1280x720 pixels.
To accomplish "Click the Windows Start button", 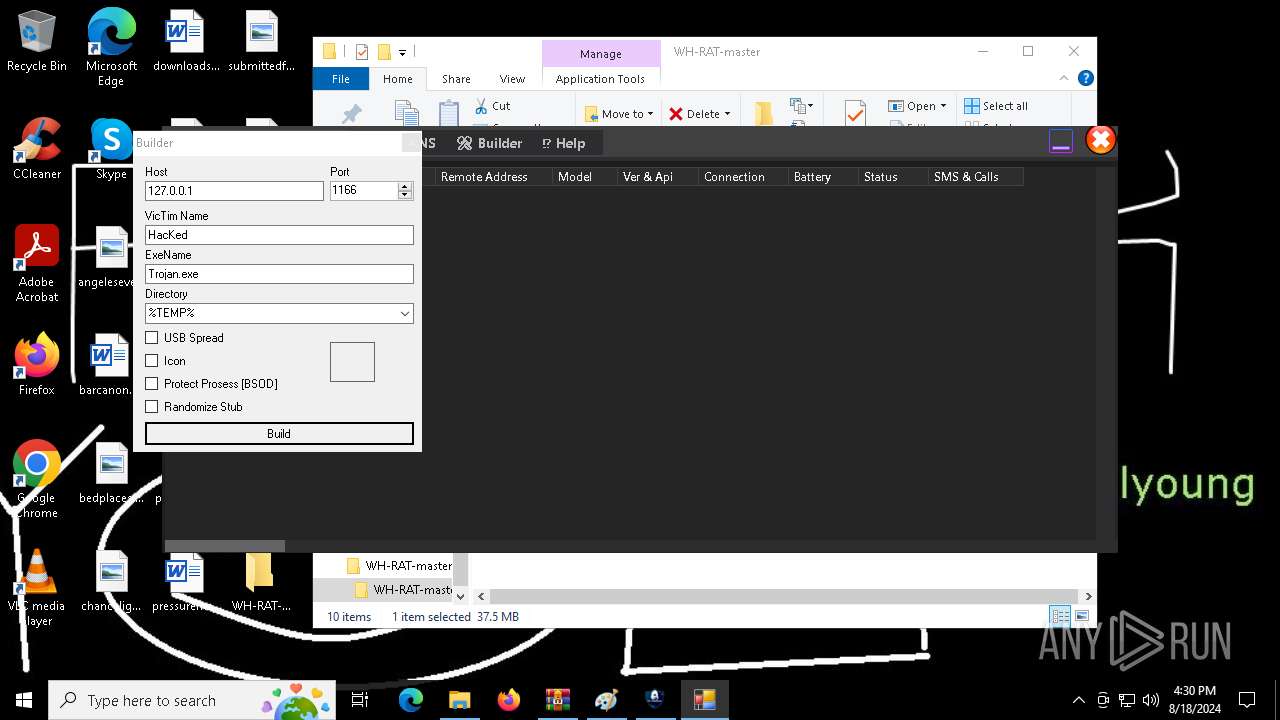I will coord(24,700).
